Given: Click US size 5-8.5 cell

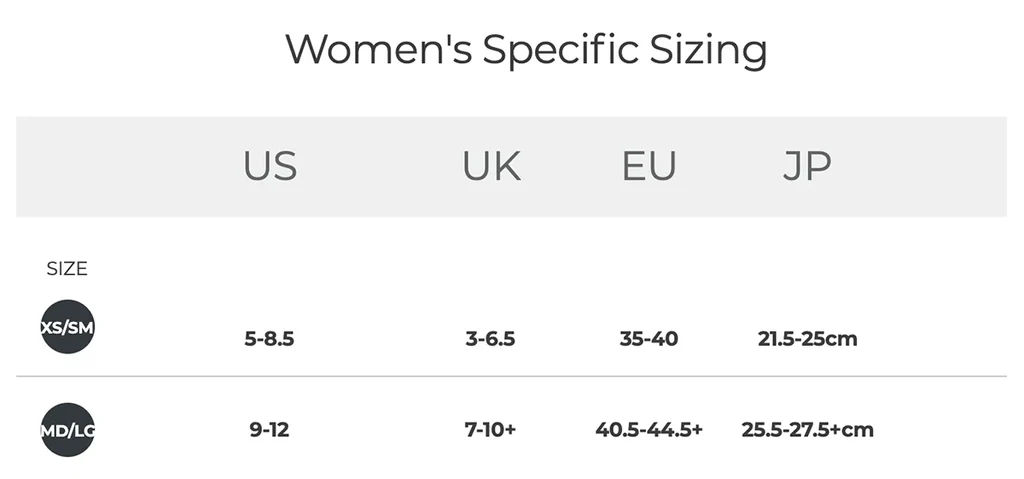Looking at the screenshot, I should click(269, 339).
